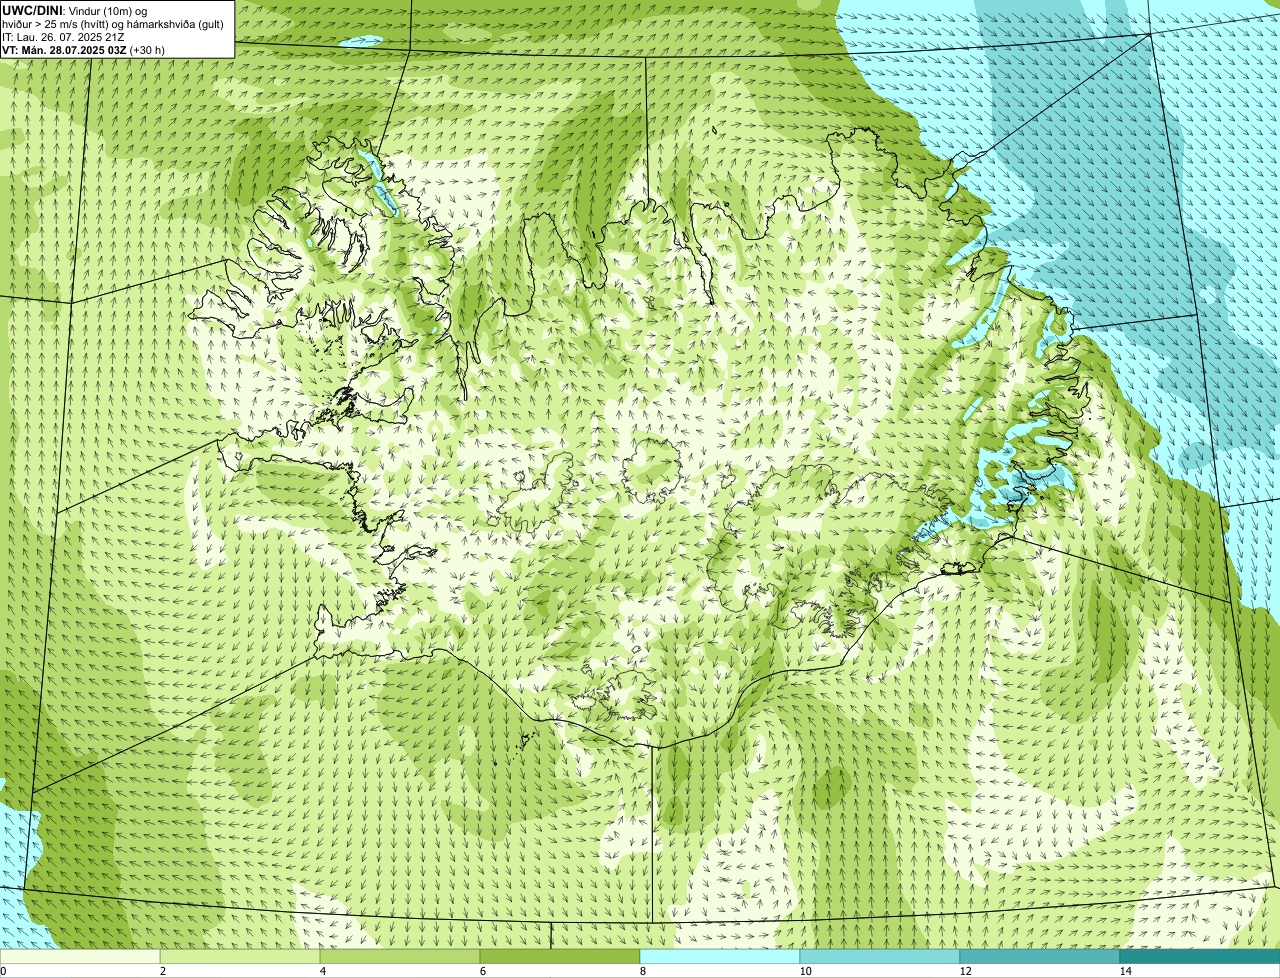Click the dark green 6–8 legend color segment
1280x978 pixels.
coord(560,956)
